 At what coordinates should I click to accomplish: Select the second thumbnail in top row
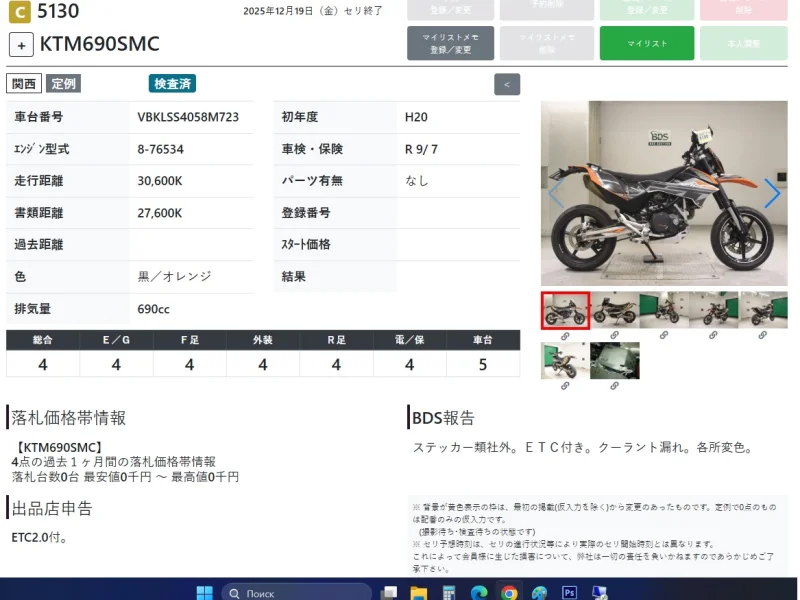615,310
